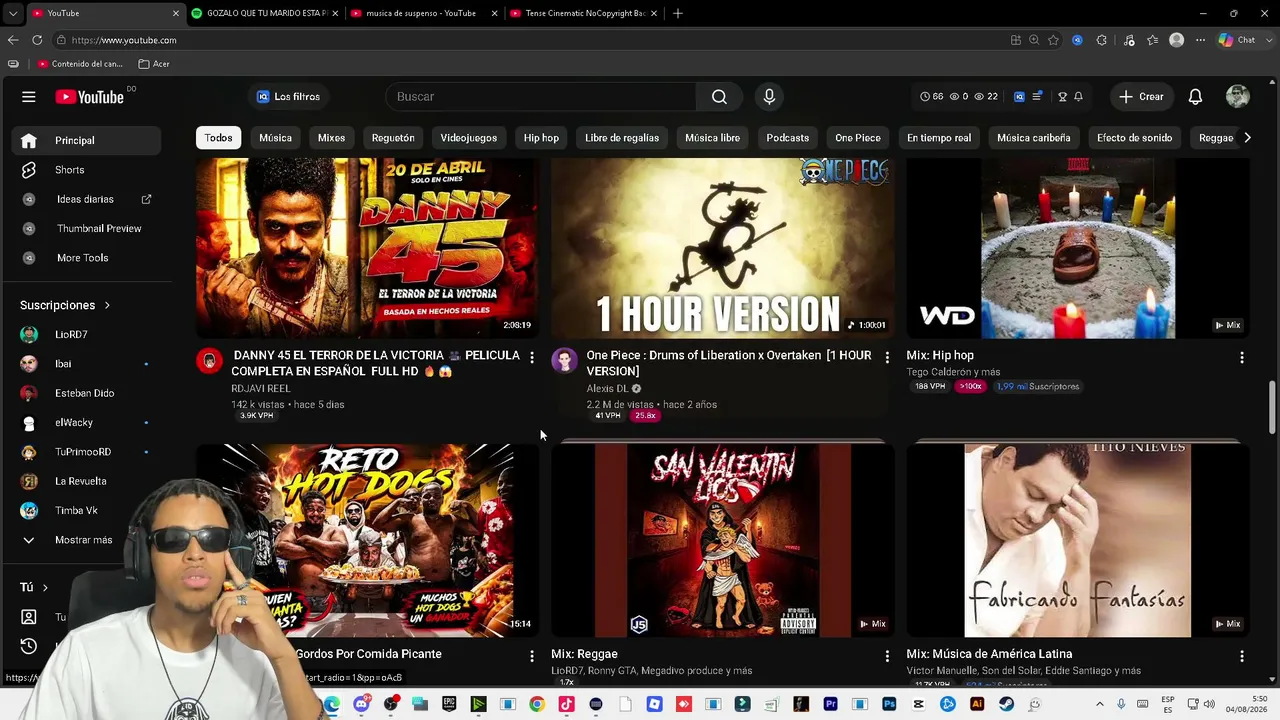Open the browser three-dot settings menu

(1200, 40)
